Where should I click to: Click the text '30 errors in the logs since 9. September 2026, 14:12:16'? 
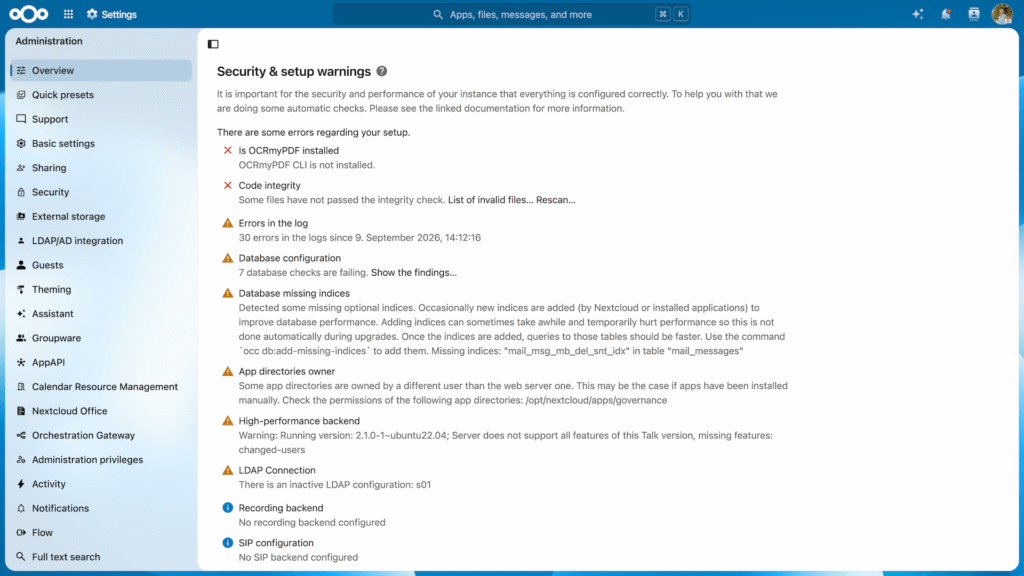[360, 238]
